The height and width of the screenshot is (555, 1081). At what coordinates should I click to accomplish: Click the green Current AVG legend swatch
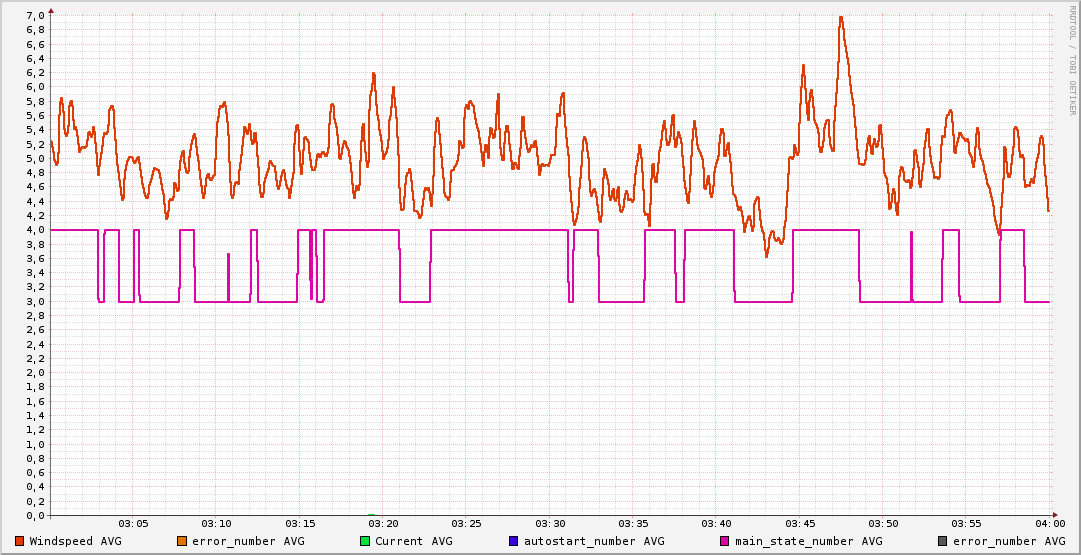(365, 541)
